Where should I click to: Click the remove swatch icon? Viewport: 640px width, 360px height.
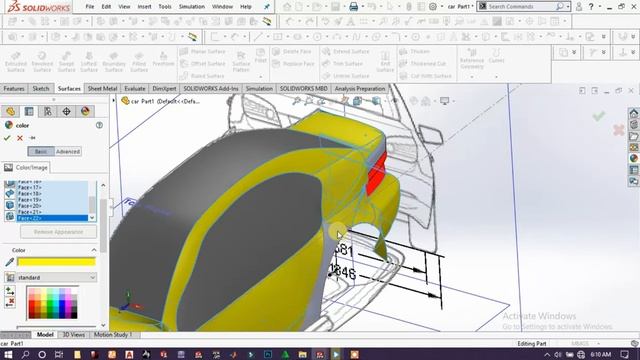pyautogui.click(x=10, y=302)
